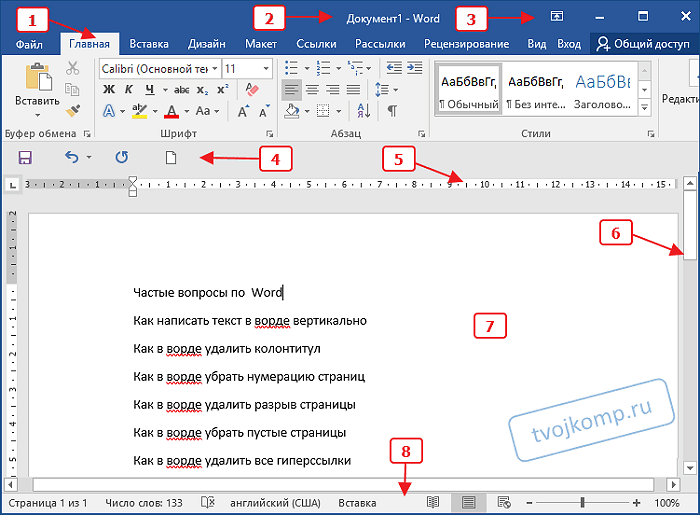This screenshot has height=515, width=700.
Task: Click the zoom out minus button
Action: tap(529, 503)
